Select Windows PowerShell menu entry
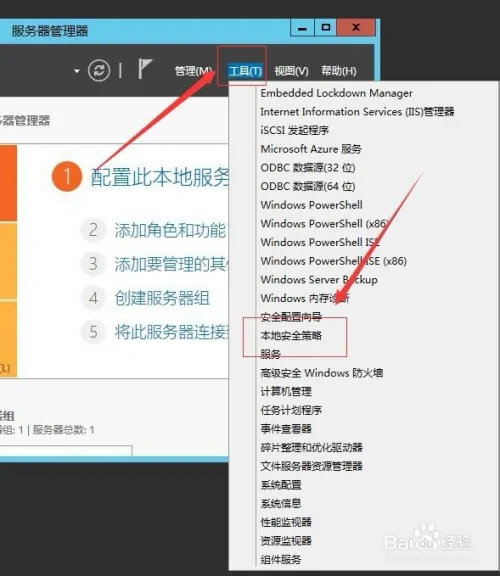 [312, 205]
